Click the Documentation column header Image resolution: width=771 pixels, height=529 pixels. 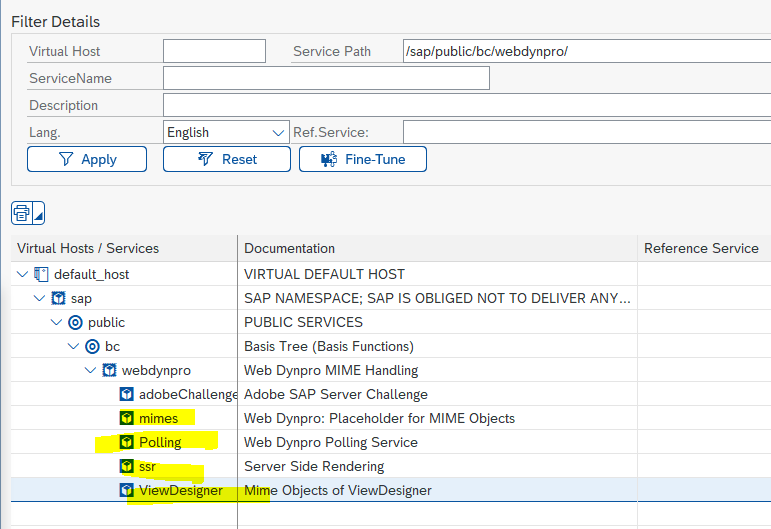[x=438, y=248]
